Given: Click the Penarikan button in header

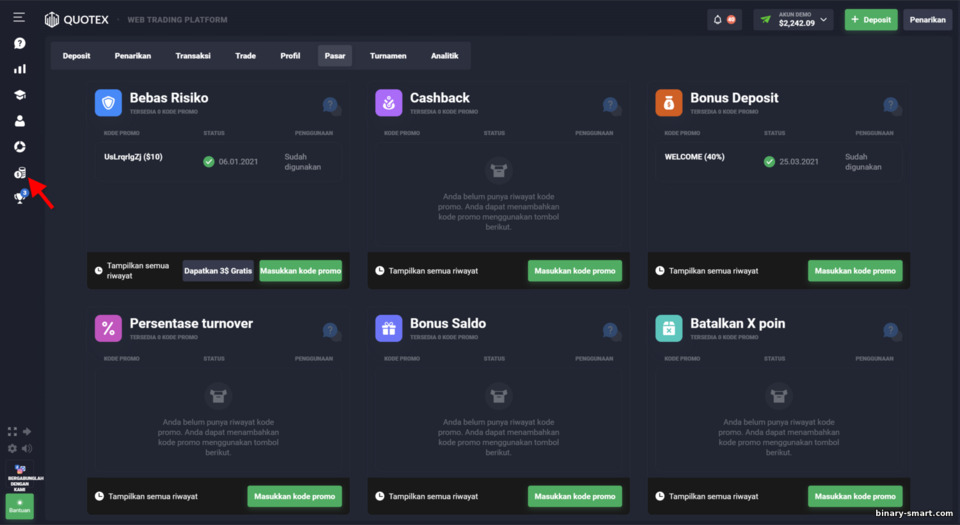Looking at the screenshot, I should [x=927, y=20].
